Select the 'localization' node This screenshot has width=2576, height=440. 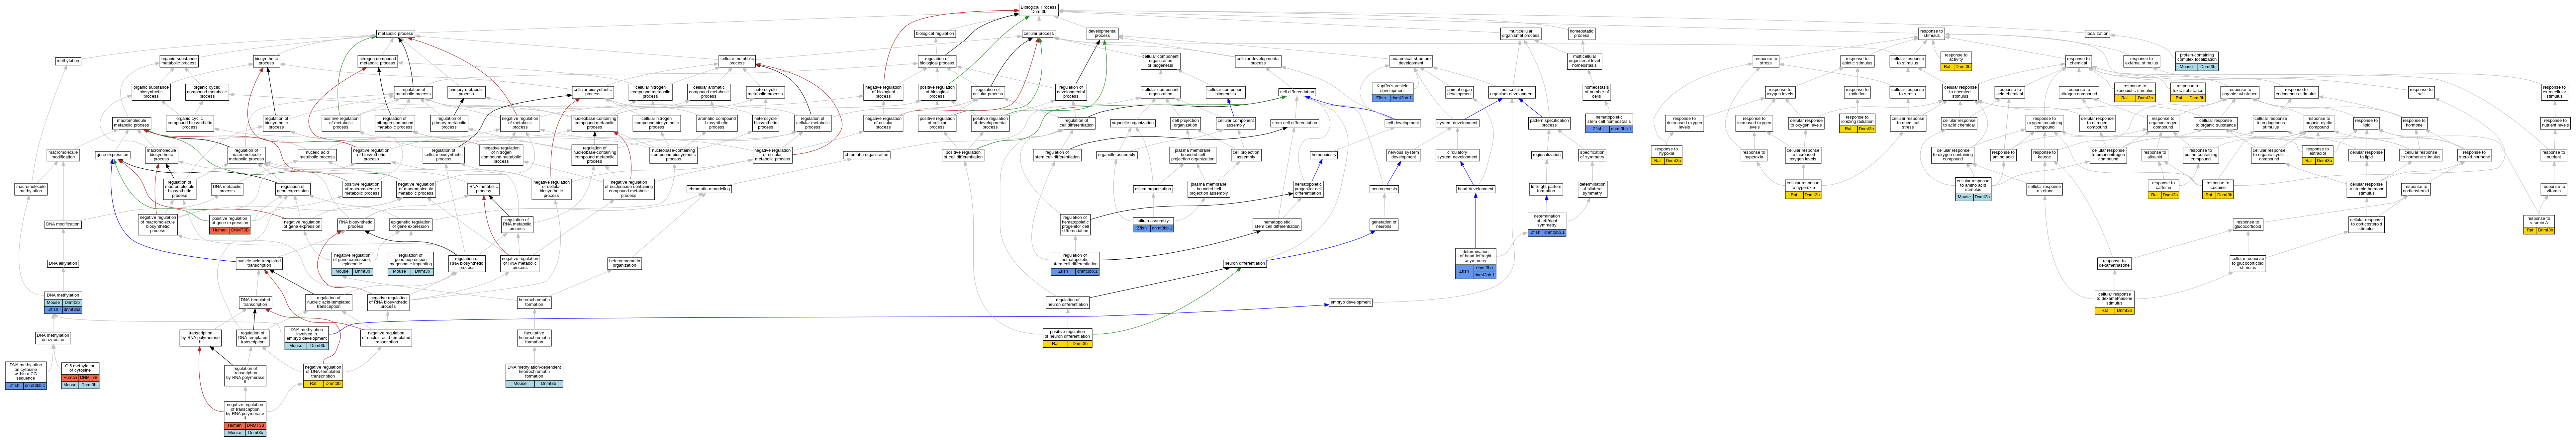pos(2097,34)
